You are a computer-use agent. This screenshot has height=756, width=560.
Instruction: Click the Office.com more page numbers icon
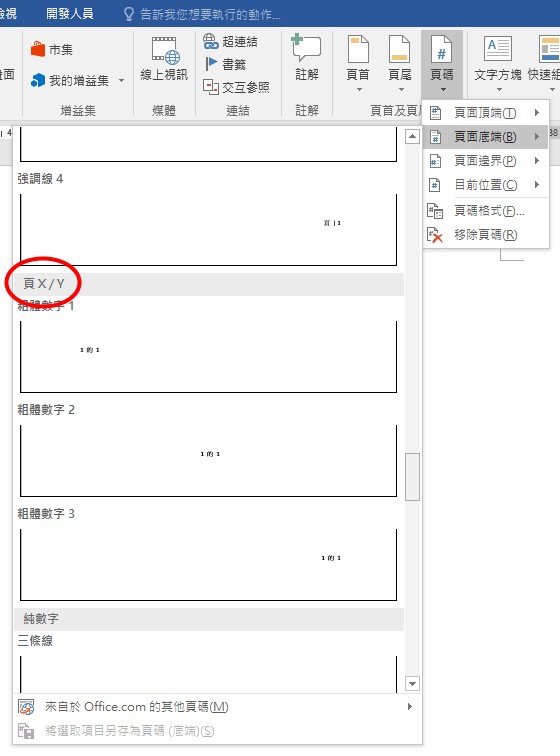tap(26, 707)
